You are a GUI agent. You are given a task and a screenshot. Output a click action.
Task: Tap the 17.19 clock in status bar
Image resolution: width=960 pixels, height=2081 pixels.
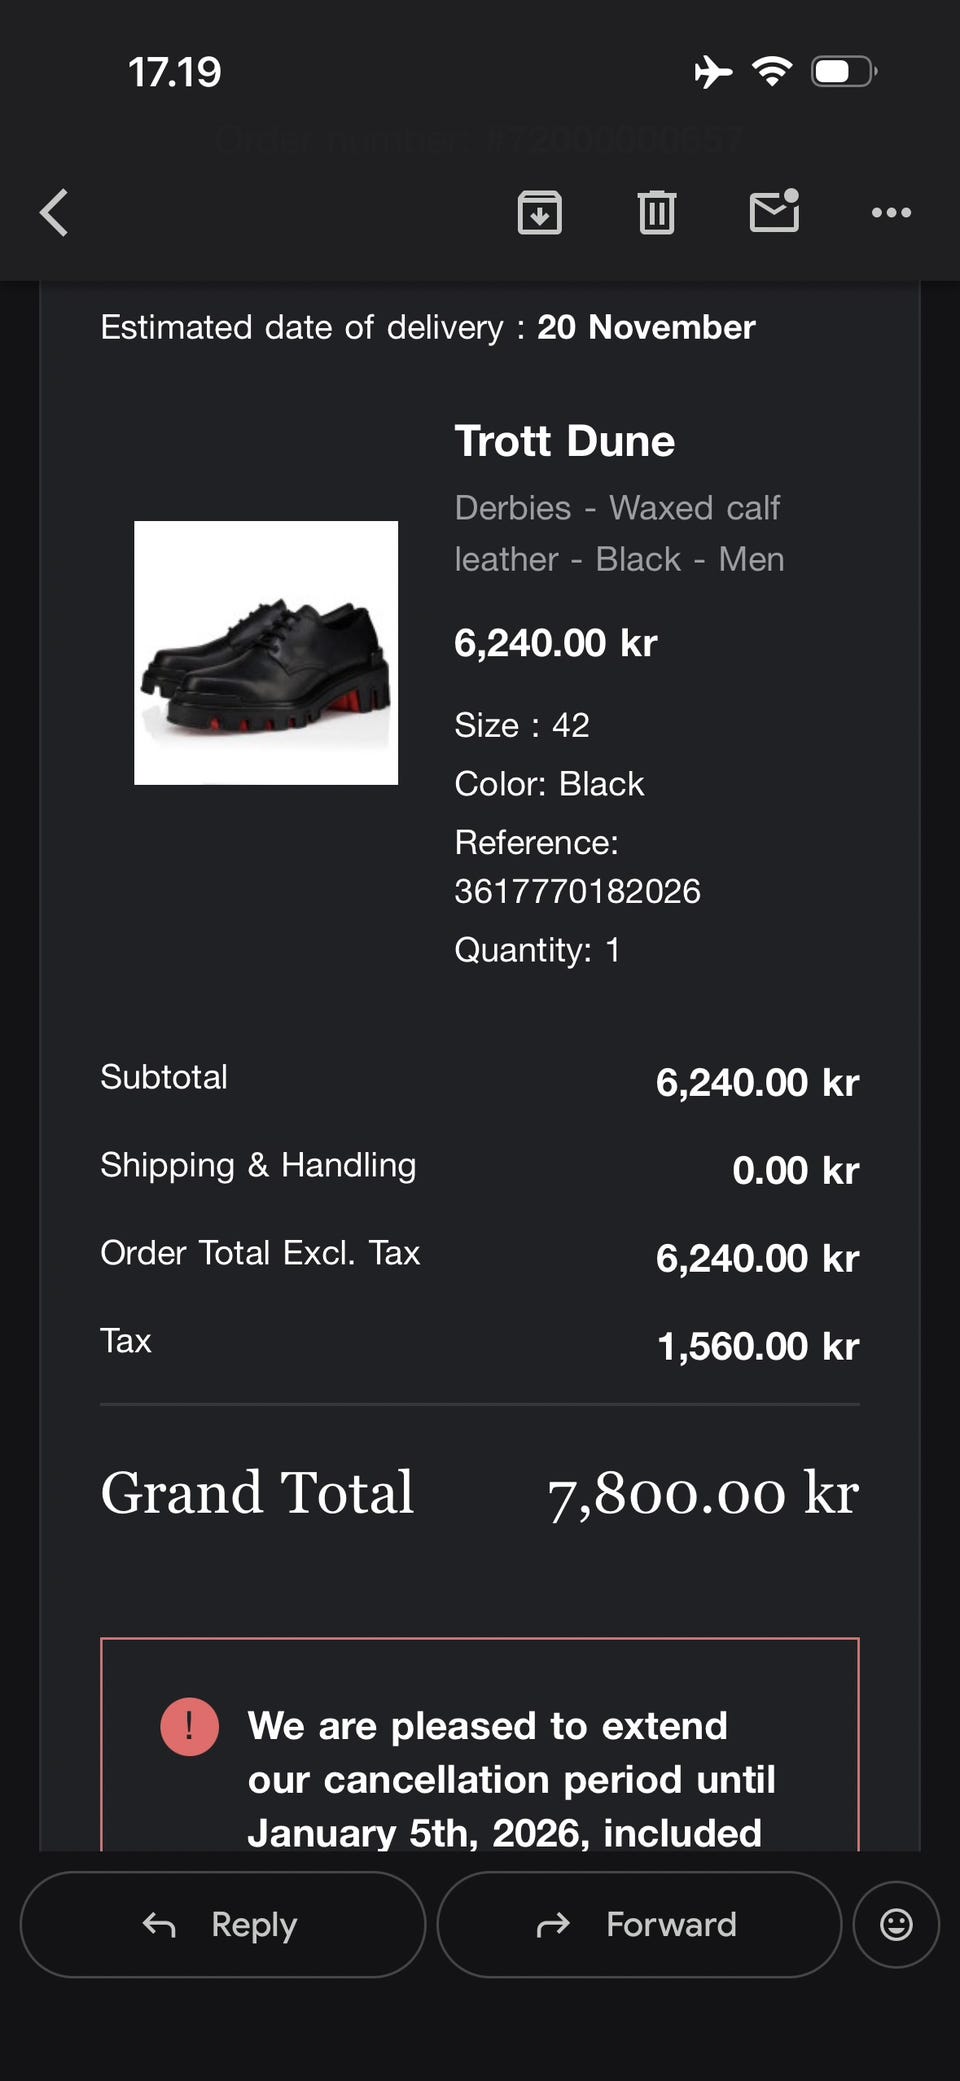175,73
